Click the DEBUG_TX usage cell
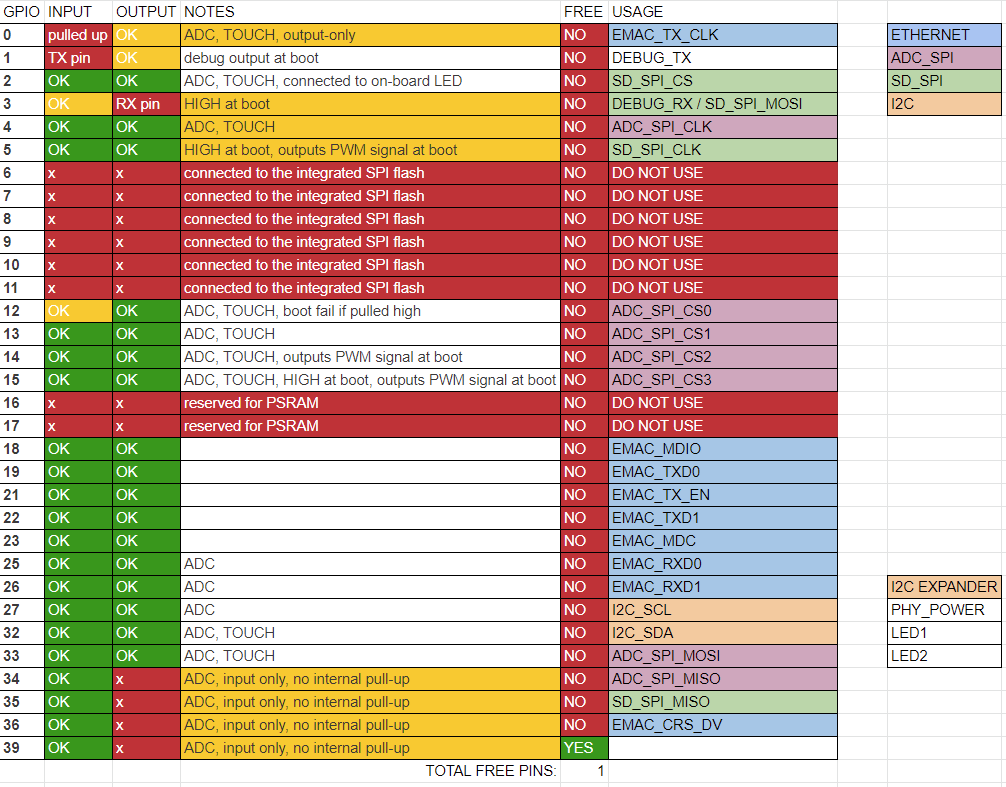Viewport: 1006px width, 787px height. (722, 58)
